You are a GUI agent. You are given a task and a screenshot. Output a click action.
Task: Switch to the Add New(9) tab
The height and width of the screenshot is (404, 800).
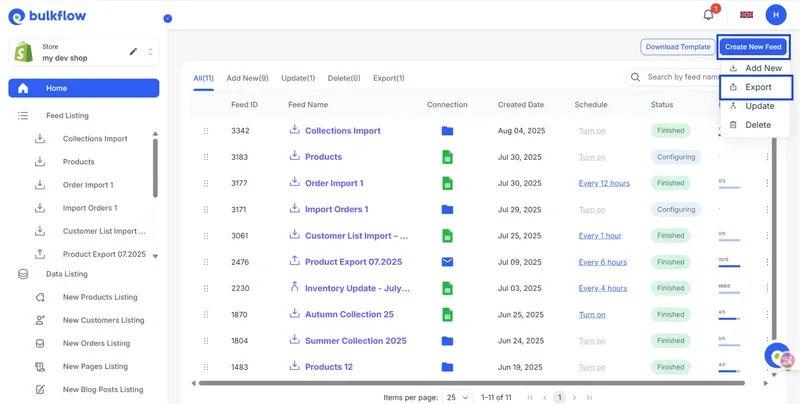pyautogui.click(x=247, y=78)
